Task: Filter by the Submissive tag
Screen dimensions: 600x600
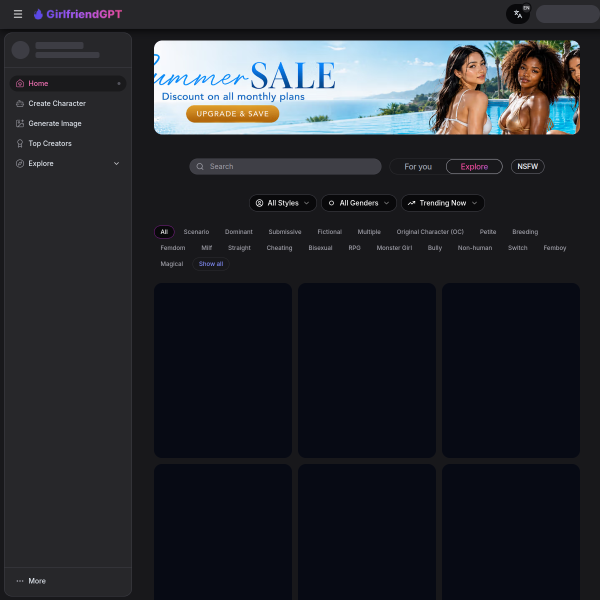Action: click(285, 232)
